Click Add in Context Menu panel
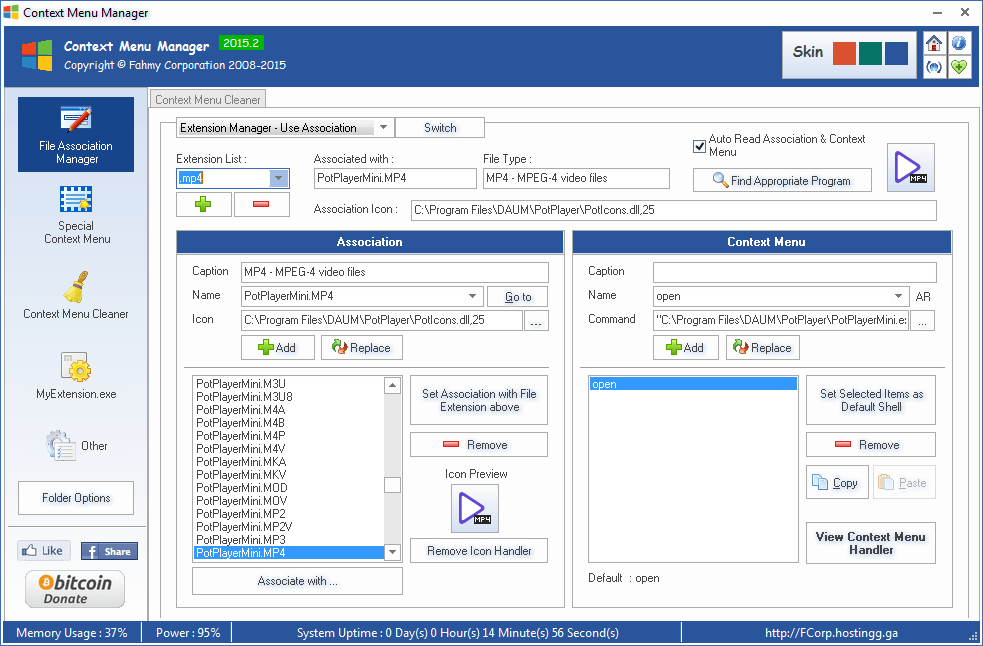The image size is (983, 646). coord(686,347)
